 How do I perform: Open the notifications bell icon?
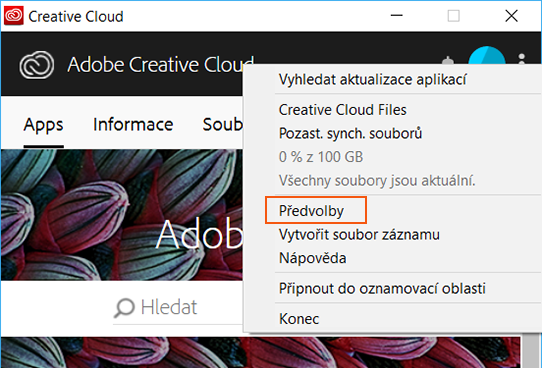(x=448, y=60)
